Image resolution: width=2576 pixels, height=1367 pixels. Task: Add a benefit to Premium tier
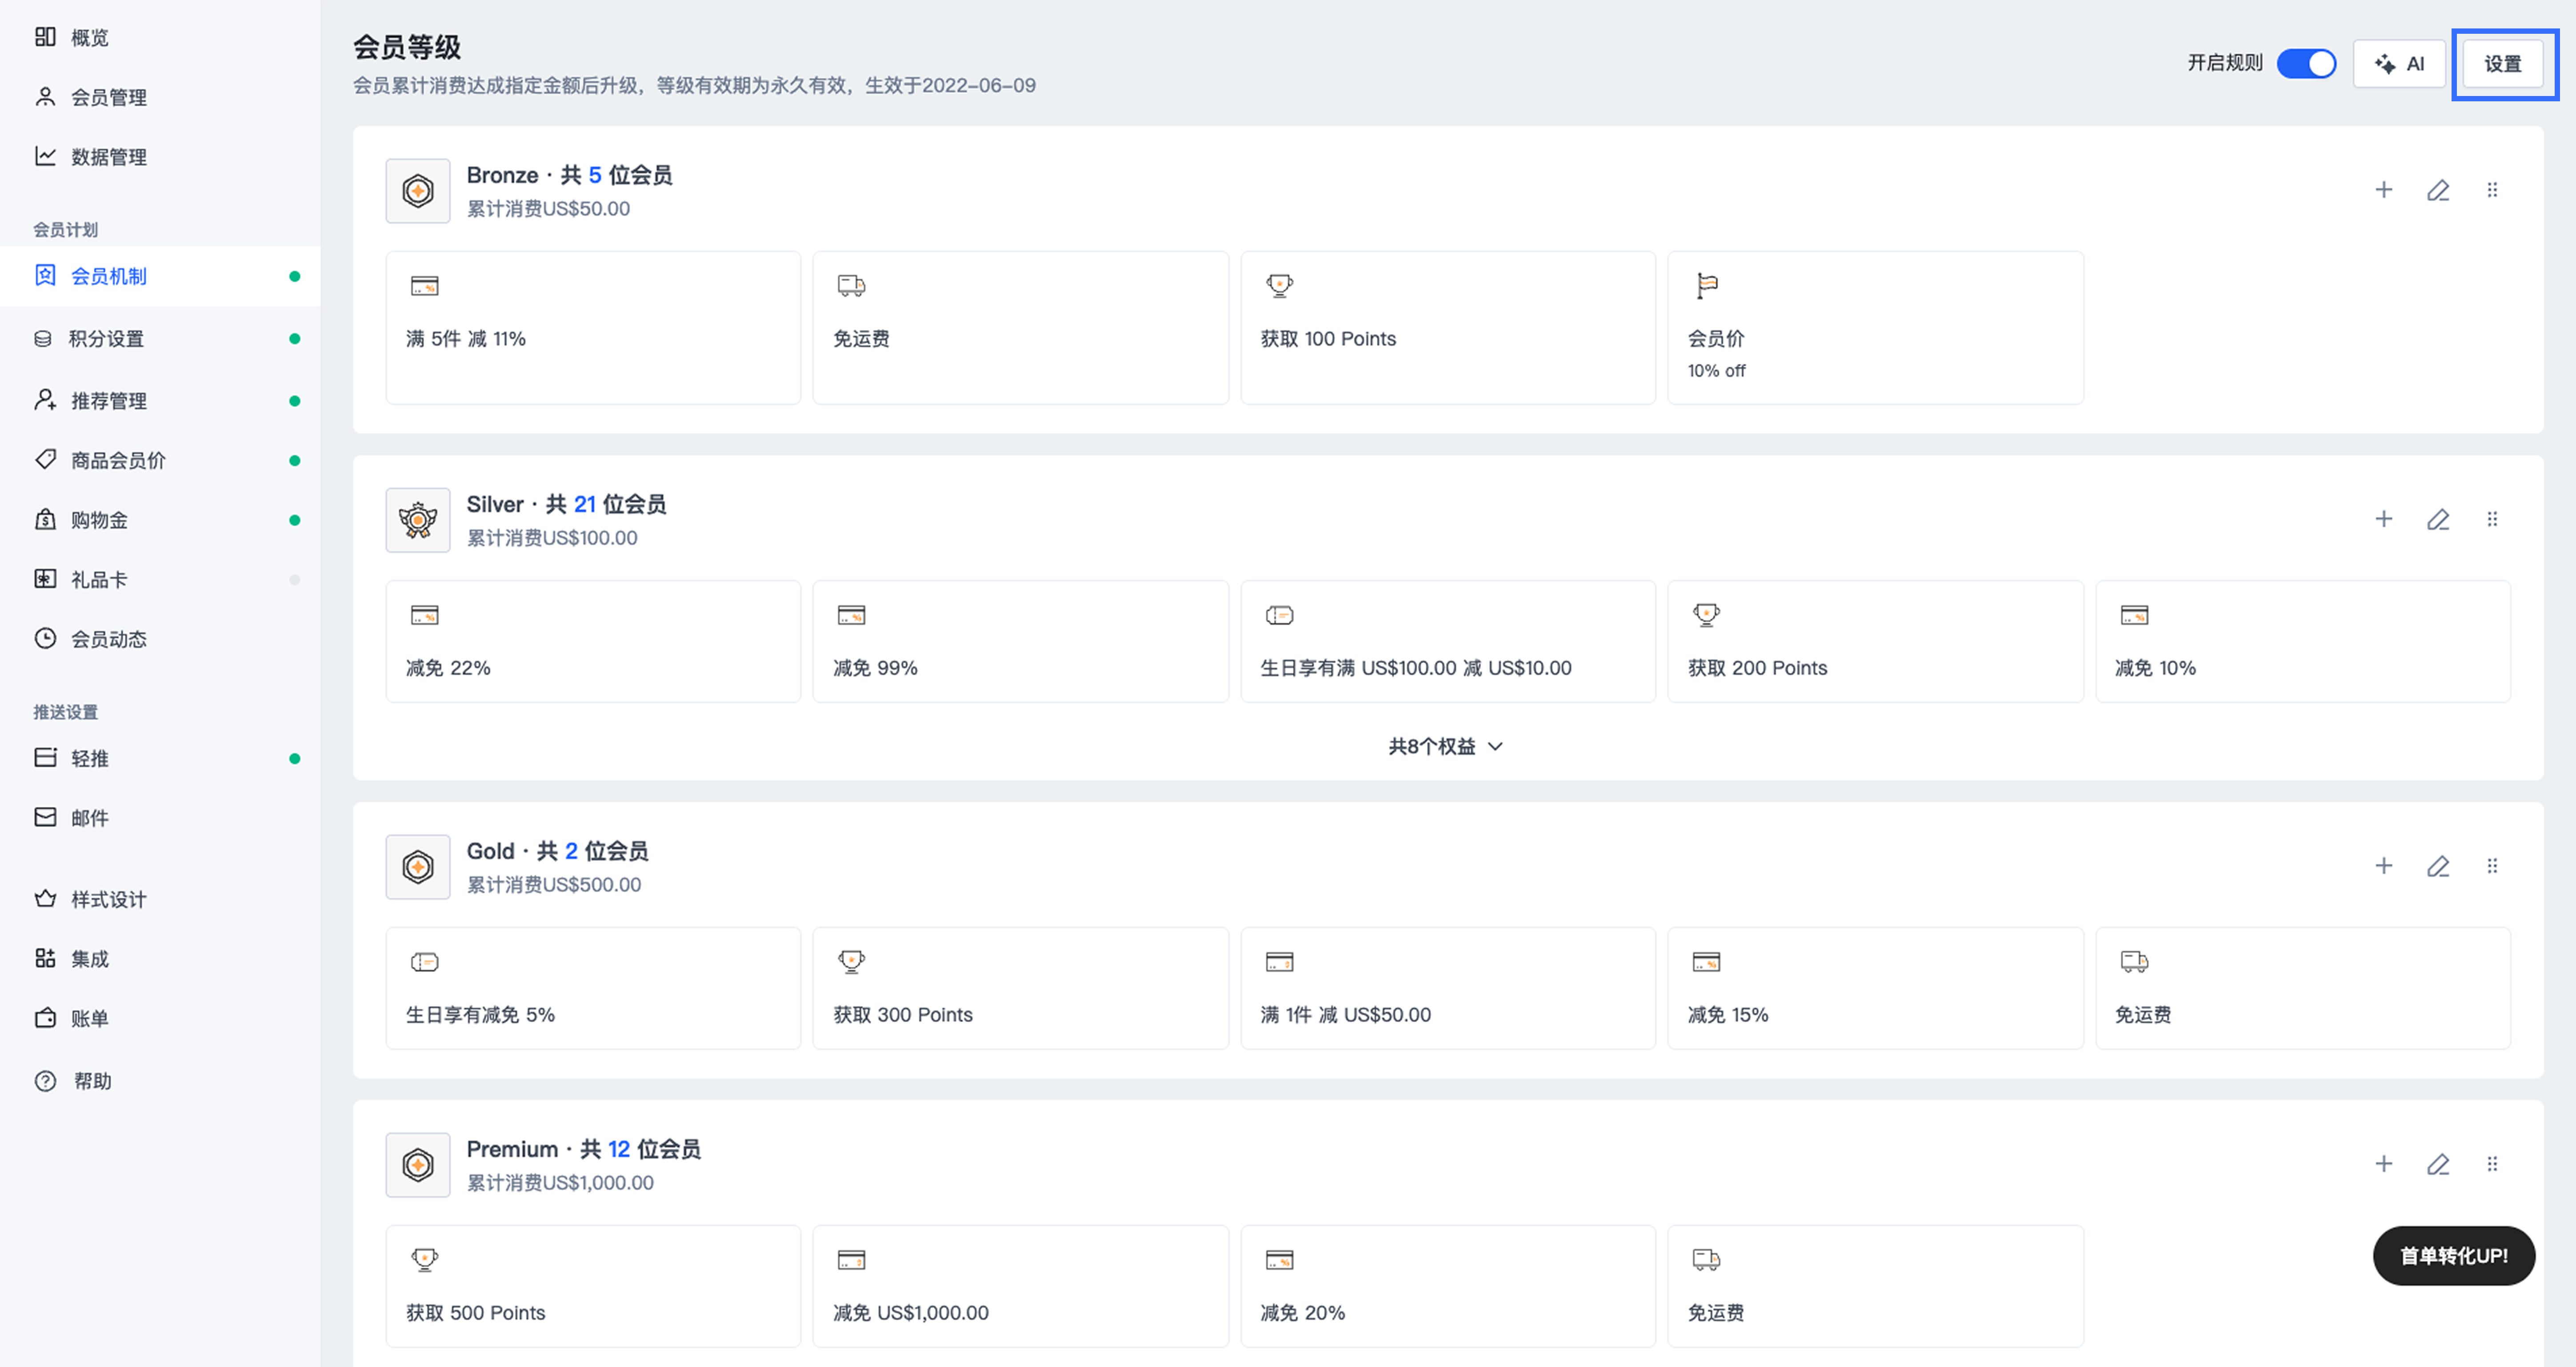click(x=2384, y=1164)
